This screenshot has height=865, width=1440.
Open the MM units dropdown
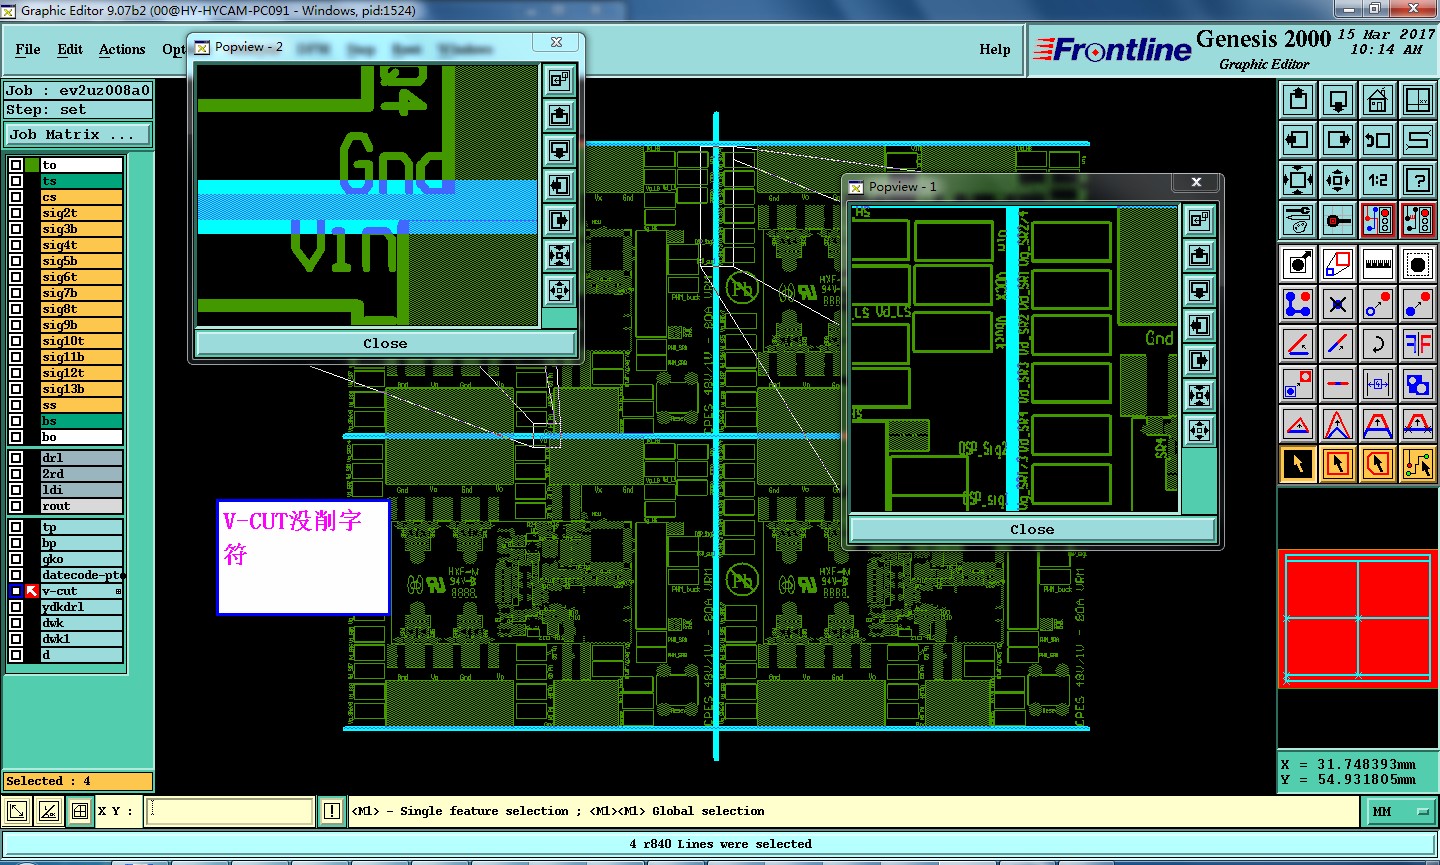pos(1400,811)
